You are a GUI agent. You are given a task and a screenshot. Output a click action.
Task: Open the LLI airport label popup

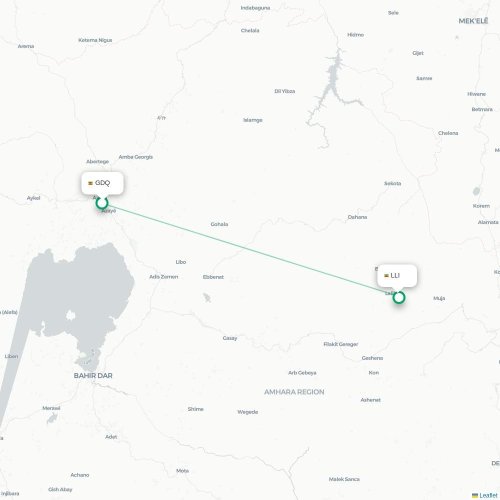pos(397,276)
